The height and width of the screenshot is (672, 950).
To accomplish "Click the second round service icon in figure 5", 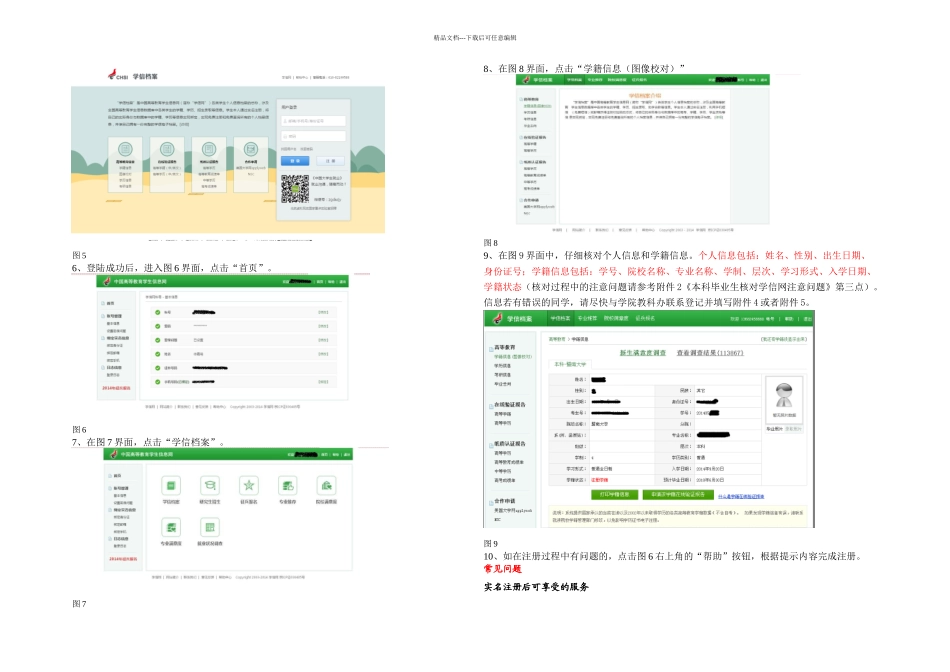I will (167, 149).
